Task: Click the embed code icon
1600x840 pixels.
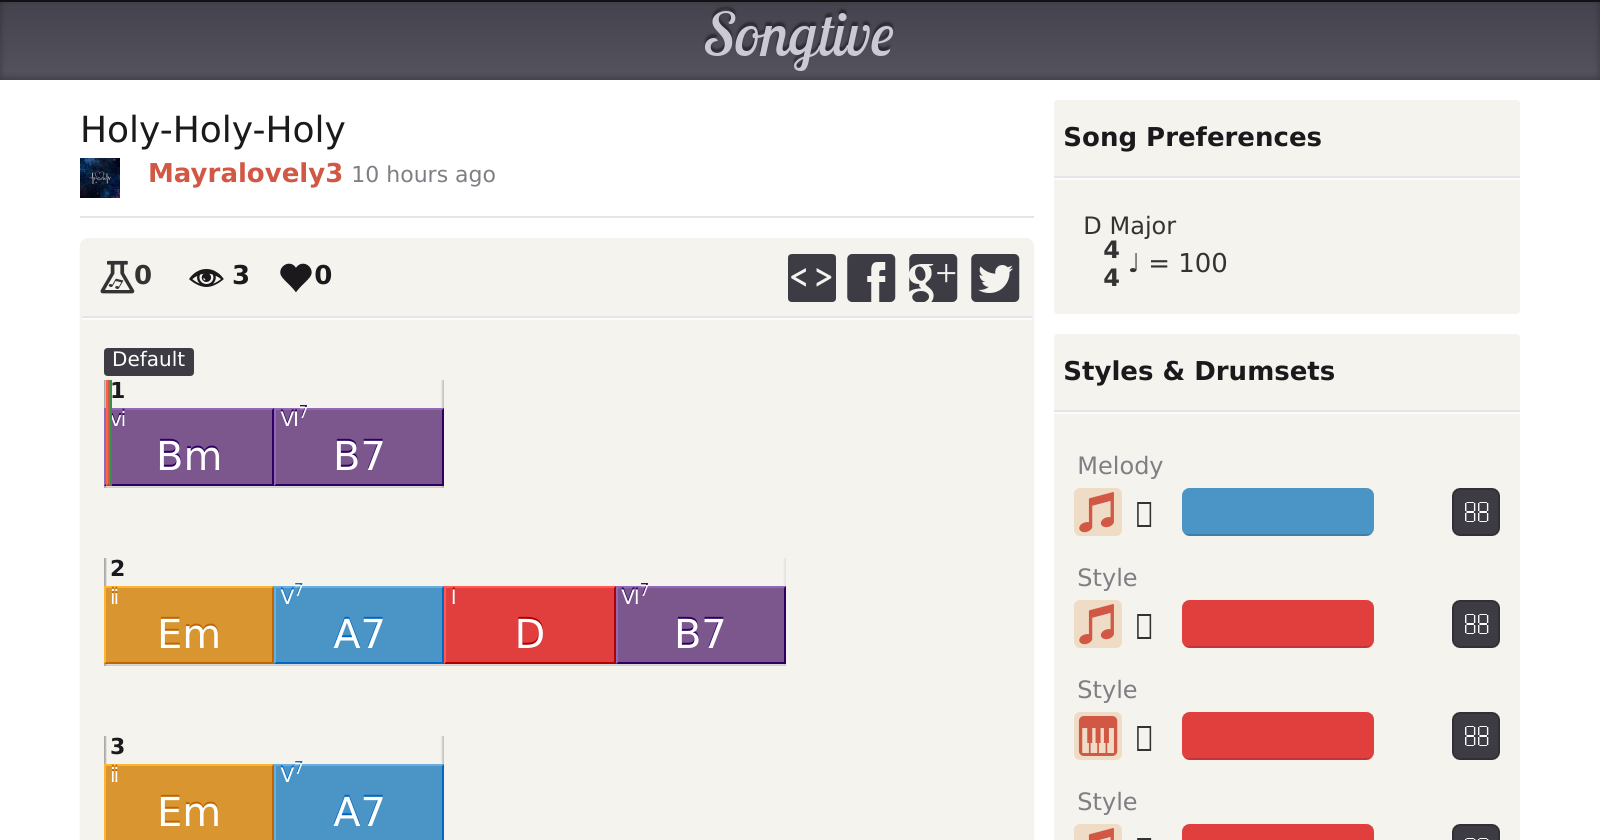Action: click(x=811, y=278)
